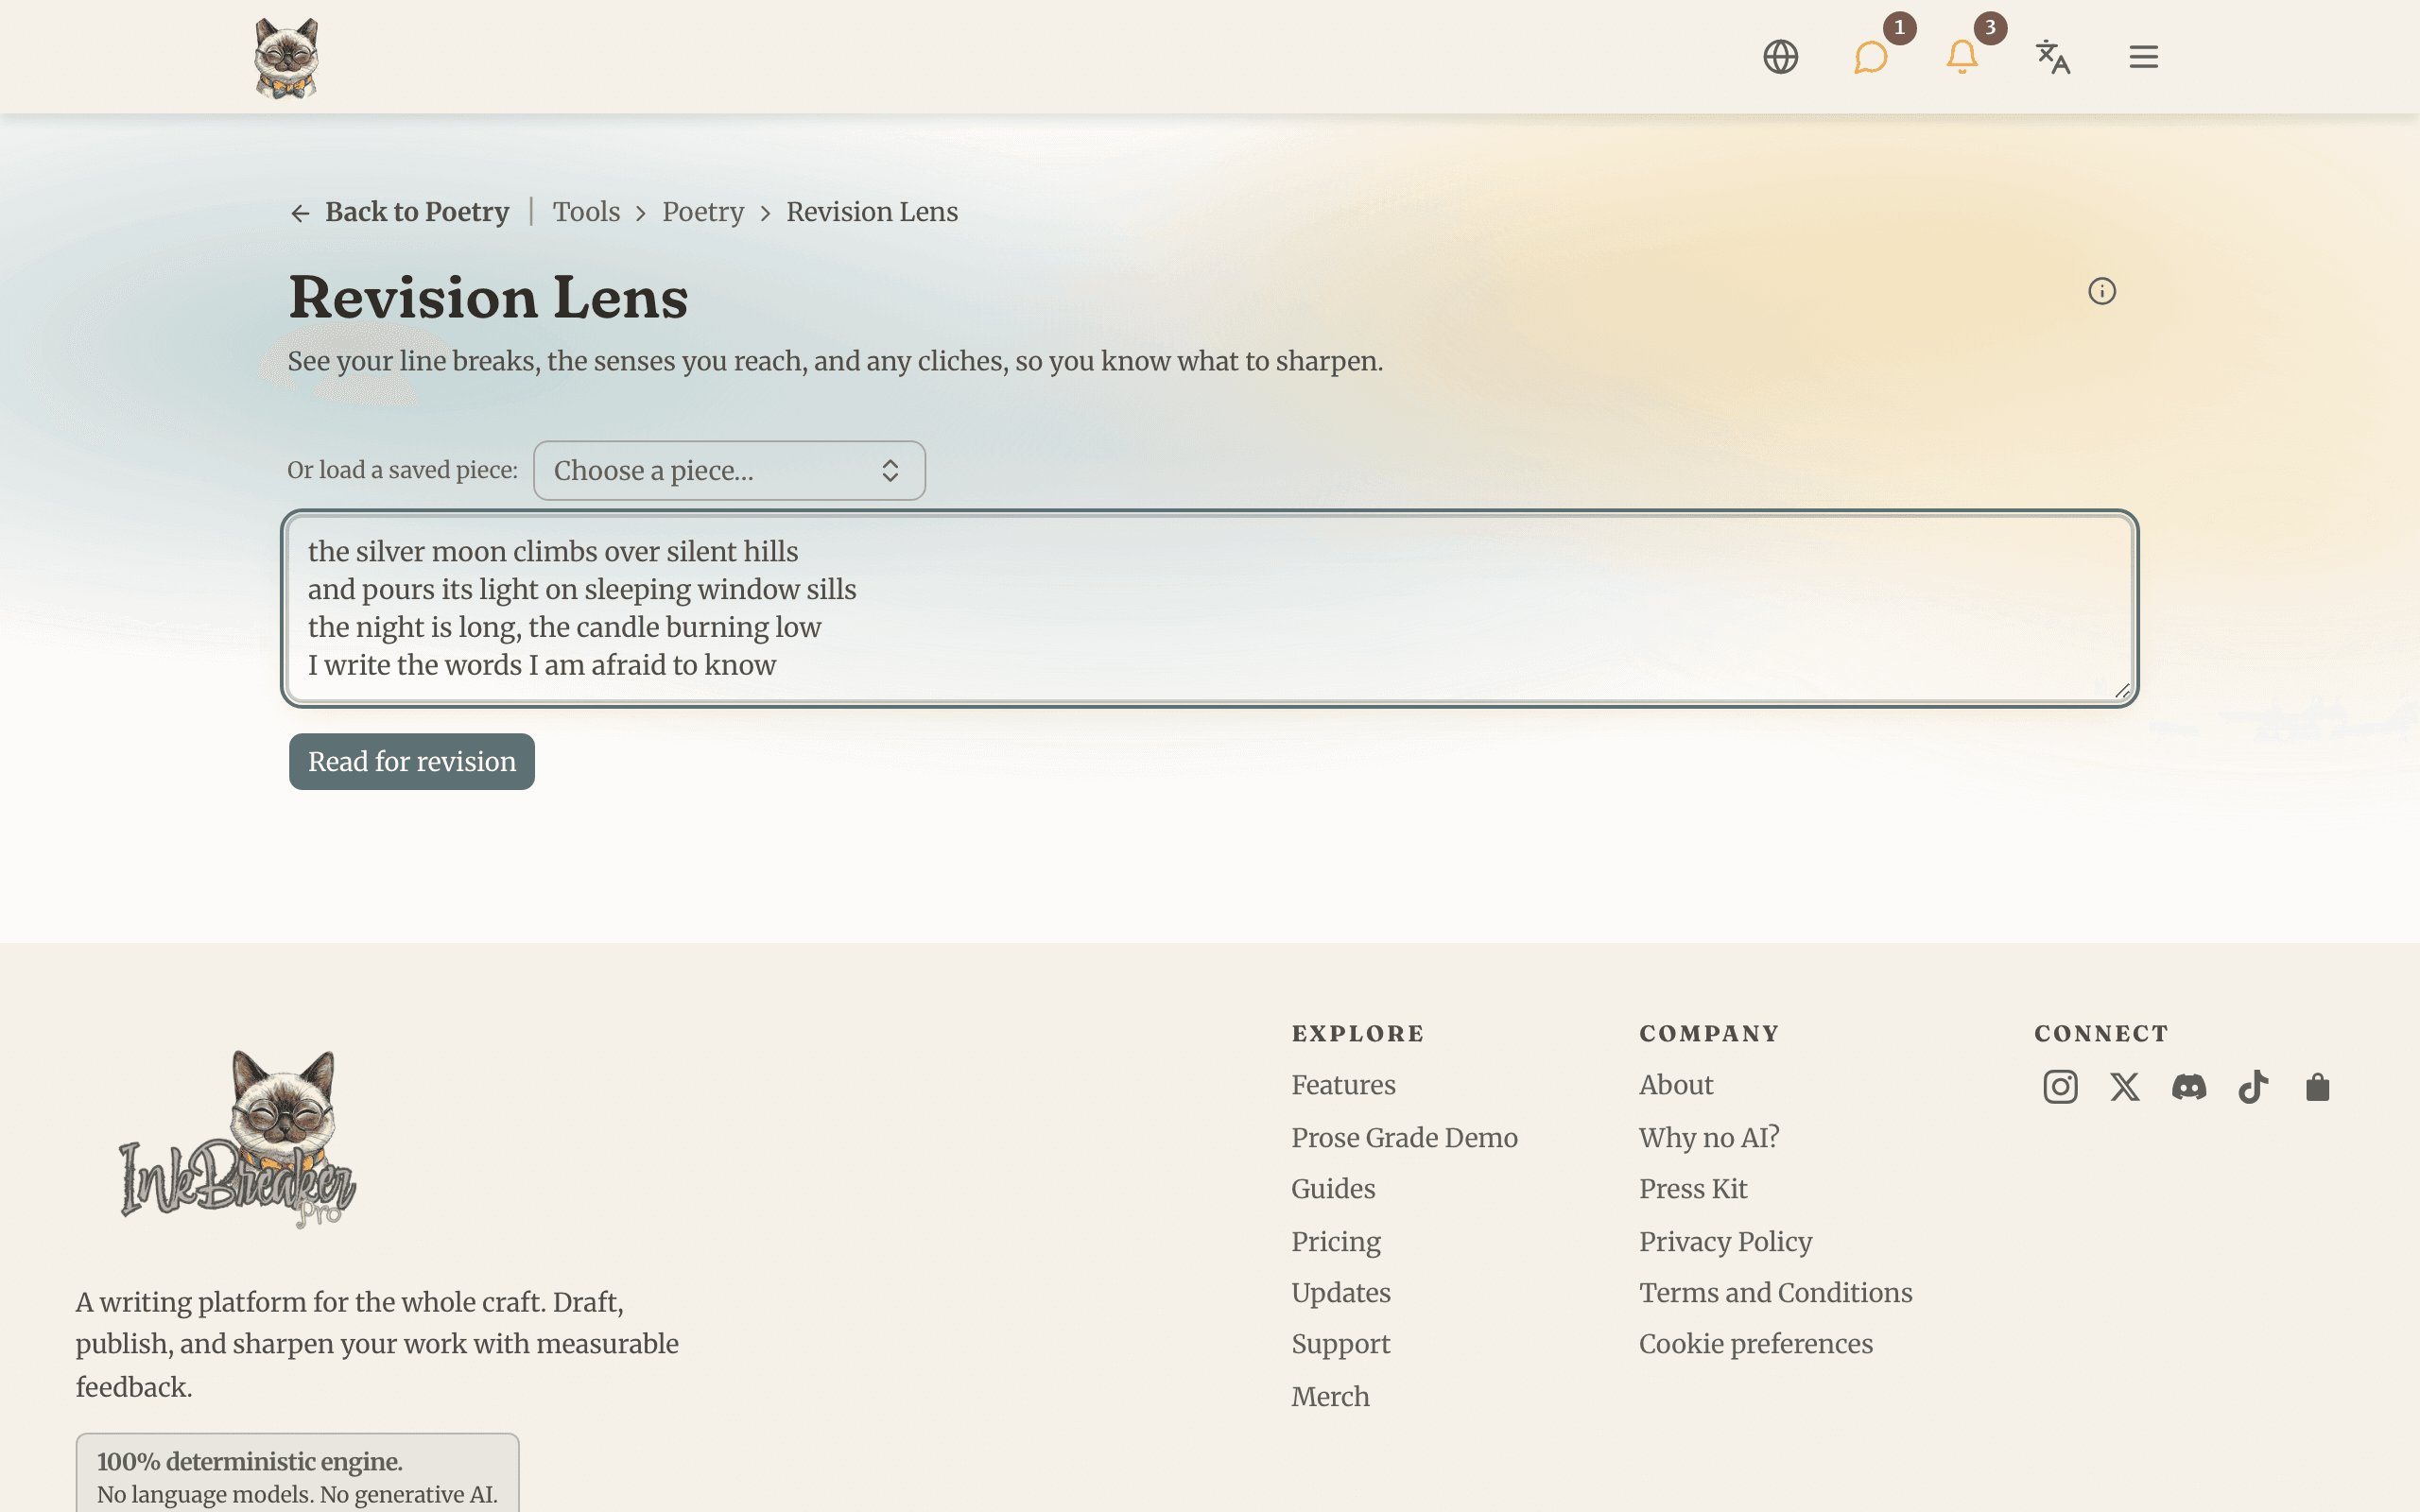
Task: Open Updates footer link
Action: 1341,1293
